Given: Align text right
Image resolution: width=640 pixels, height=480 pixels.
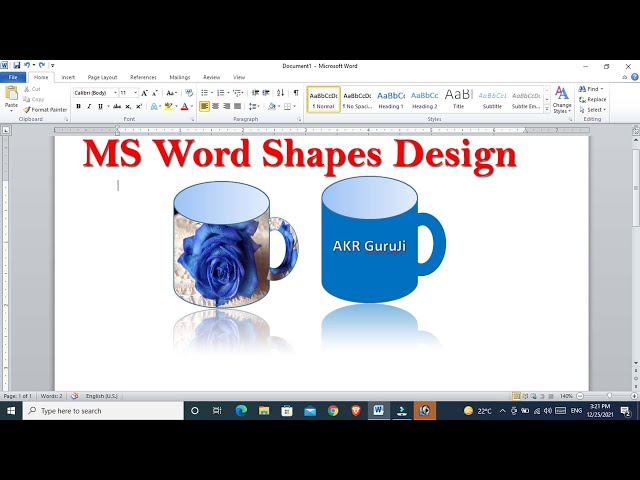Looking at the screenshot, I should point(227,107).
